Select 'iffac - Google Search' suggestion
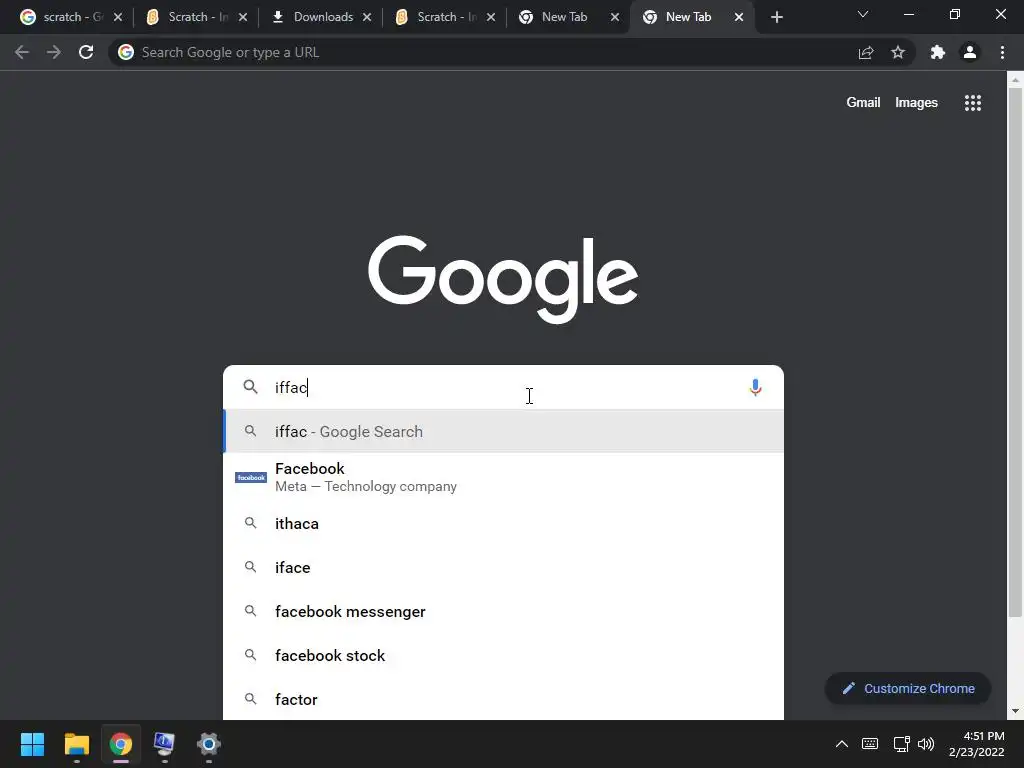 click(x=504, y=432)
